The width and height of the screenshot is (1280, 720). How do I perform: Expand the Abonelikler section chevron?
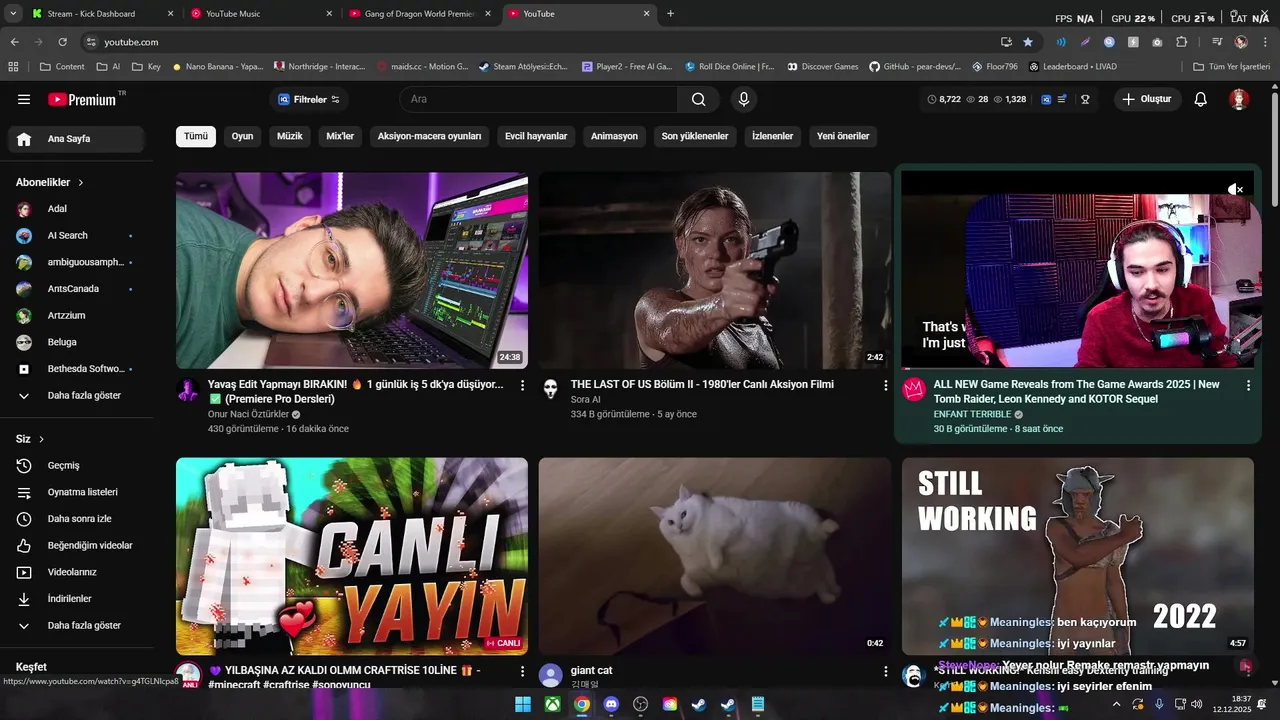(x=81, y=183)
